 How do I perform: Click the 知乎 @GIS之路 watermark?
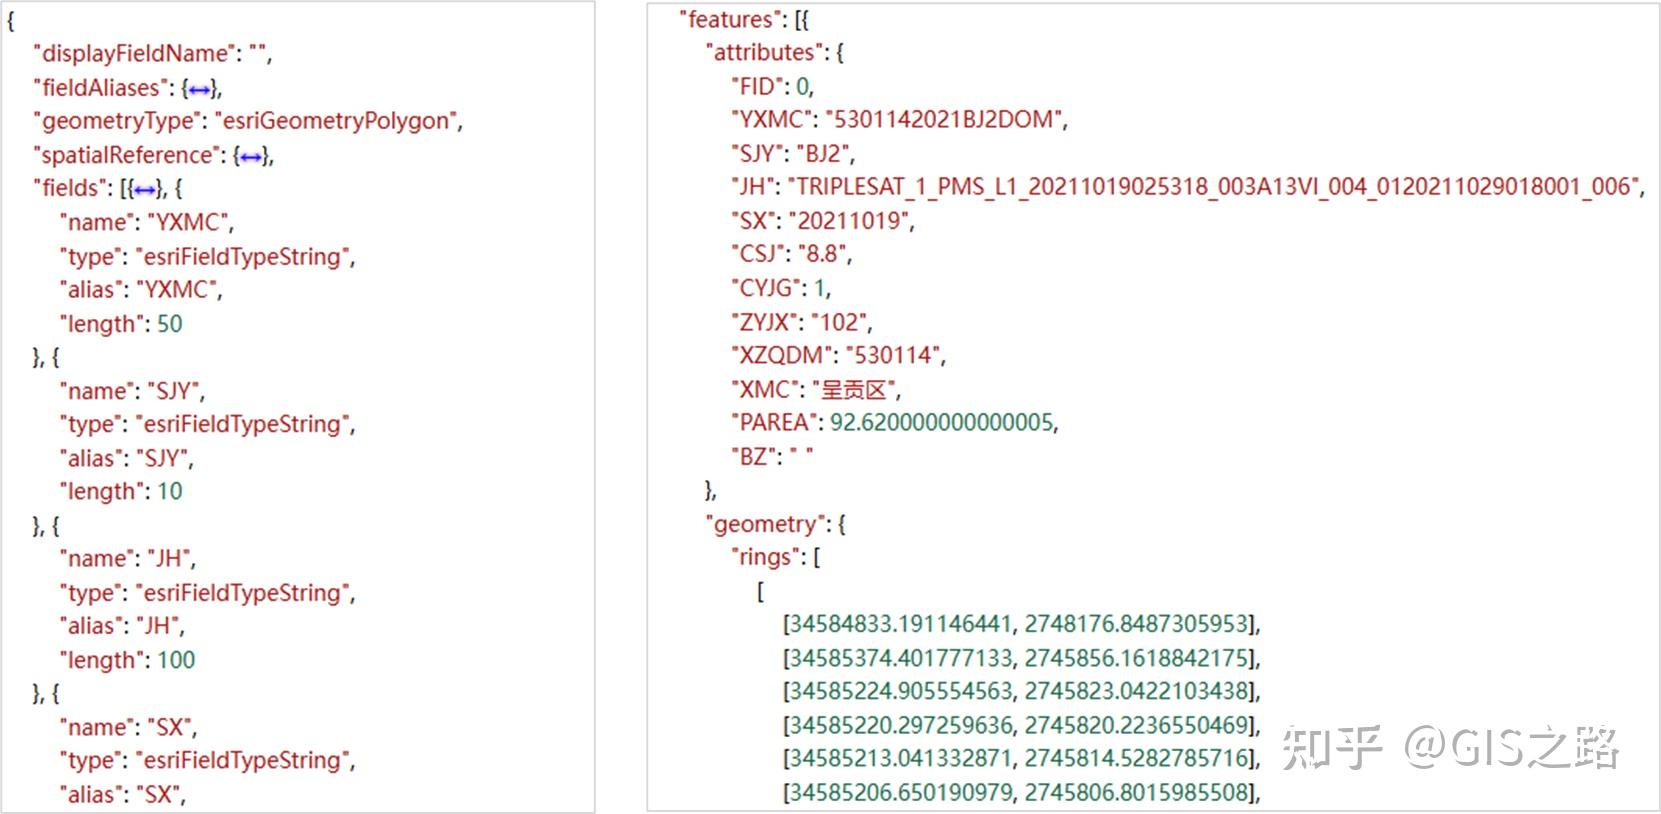(1450, 747)
